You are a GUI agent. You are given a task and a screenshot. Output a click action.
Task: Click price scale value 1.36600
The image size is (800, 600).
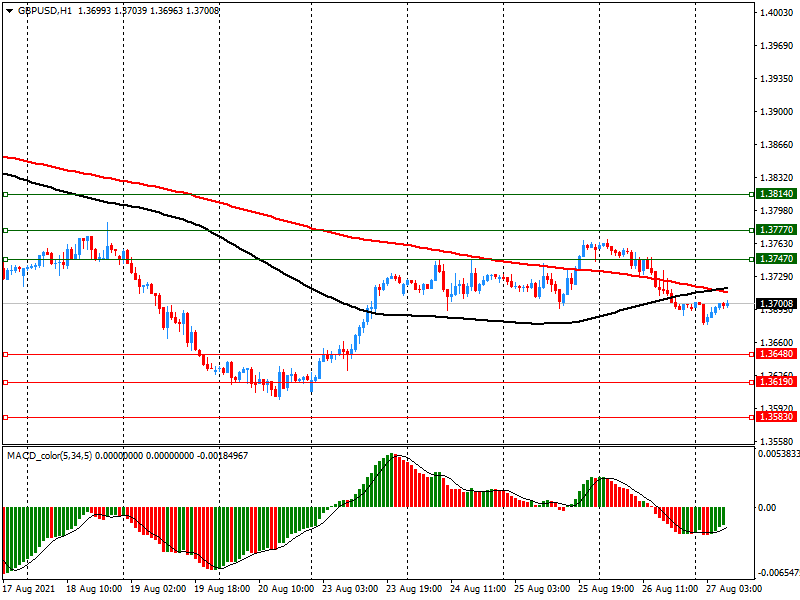click(777, 343)
